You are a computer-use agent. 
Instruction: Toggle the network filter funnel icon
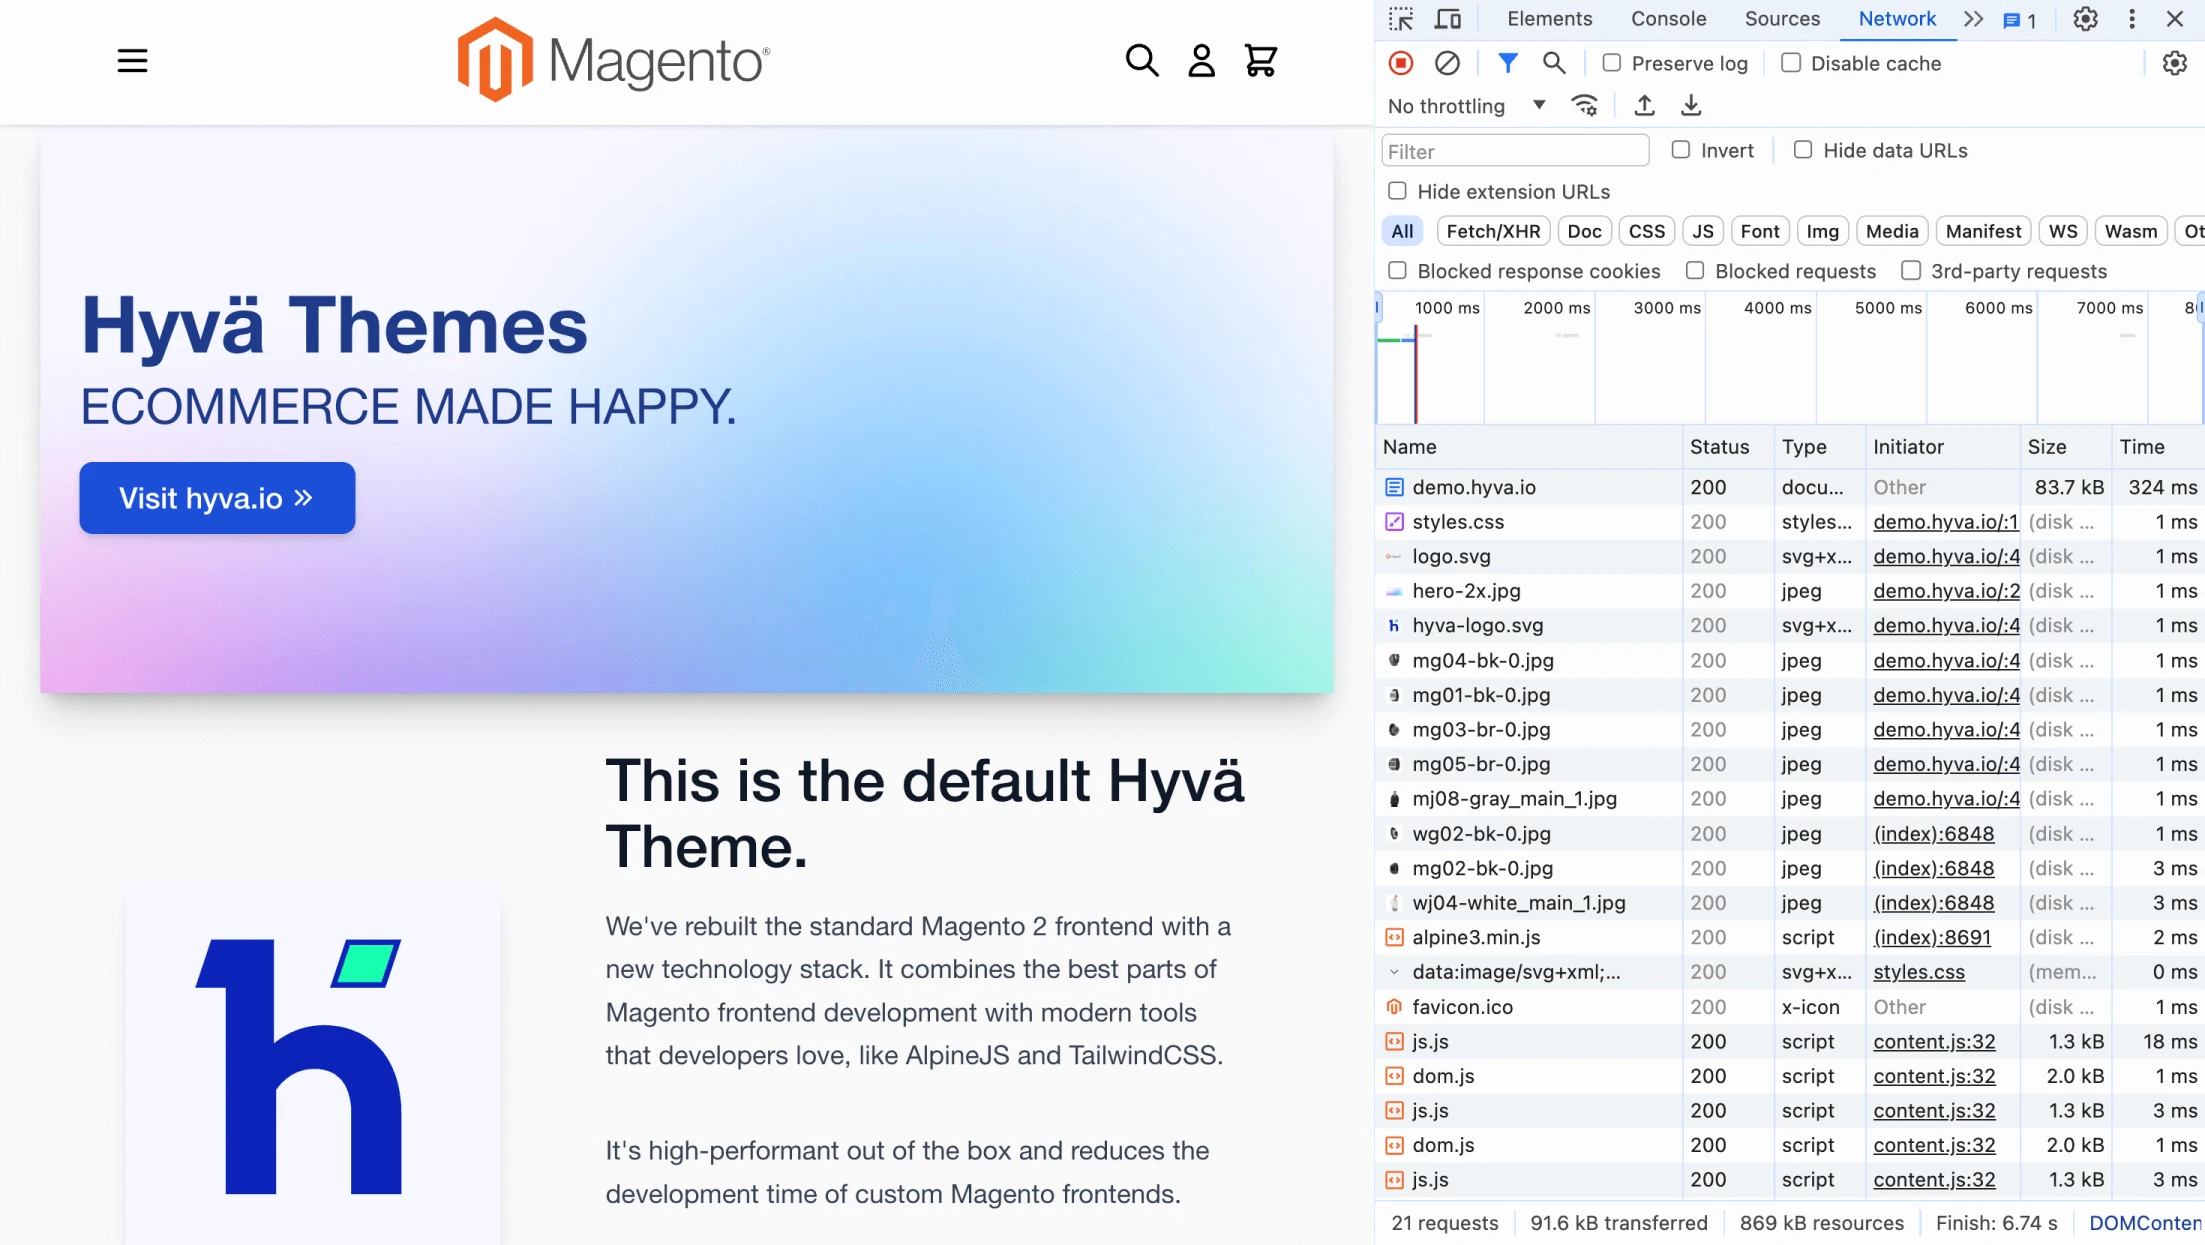1508,63
